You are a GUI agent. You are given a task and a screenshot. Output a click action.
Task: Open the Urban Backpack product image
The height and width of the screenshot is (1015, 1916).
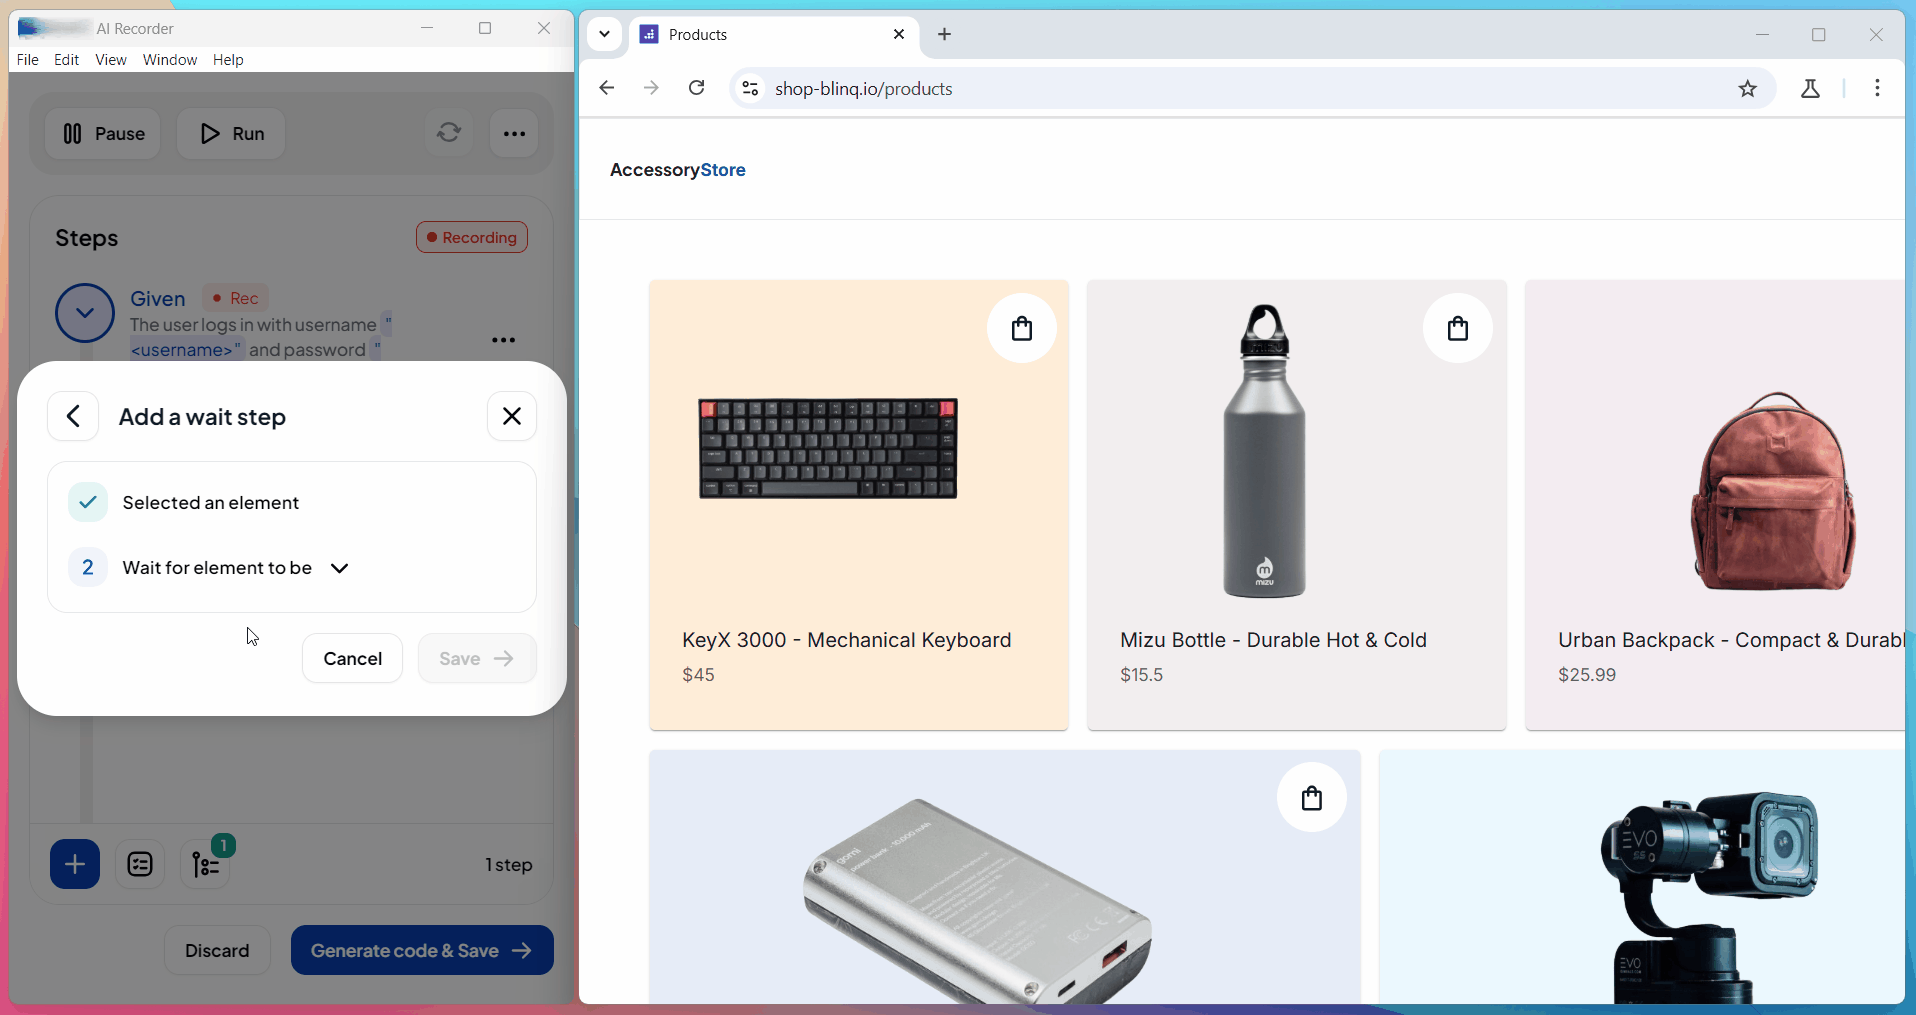tap(1770, 490)
